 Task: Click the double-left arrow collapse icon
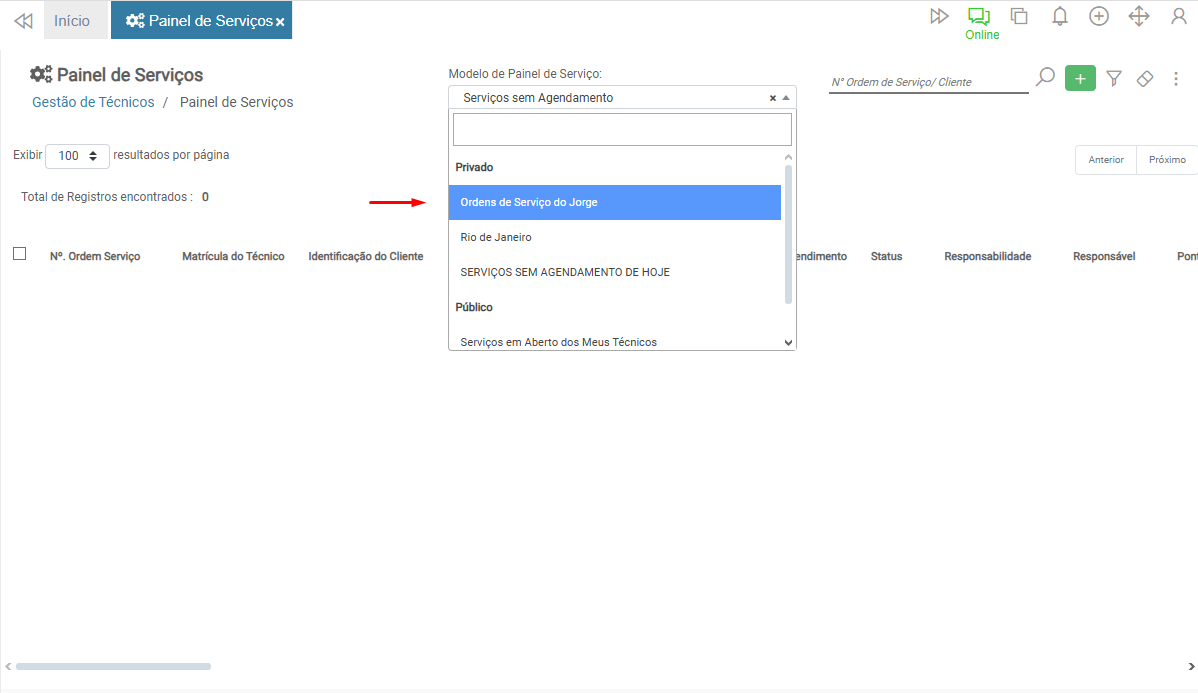(x=23, y=20)
